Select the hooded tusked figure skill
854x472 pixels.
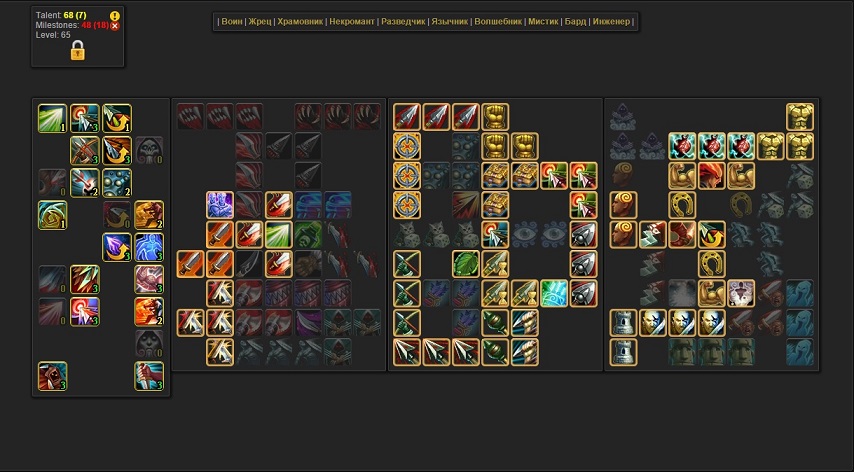53,376
